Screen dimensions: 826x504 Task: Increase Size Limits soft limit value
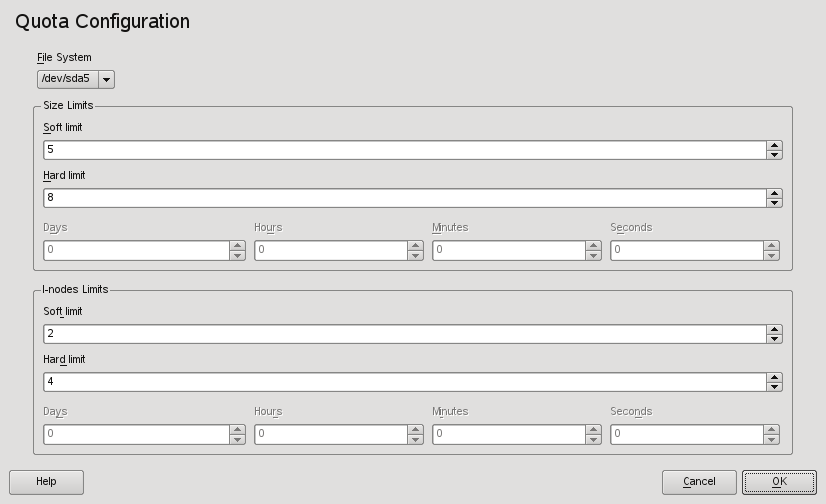774,145
